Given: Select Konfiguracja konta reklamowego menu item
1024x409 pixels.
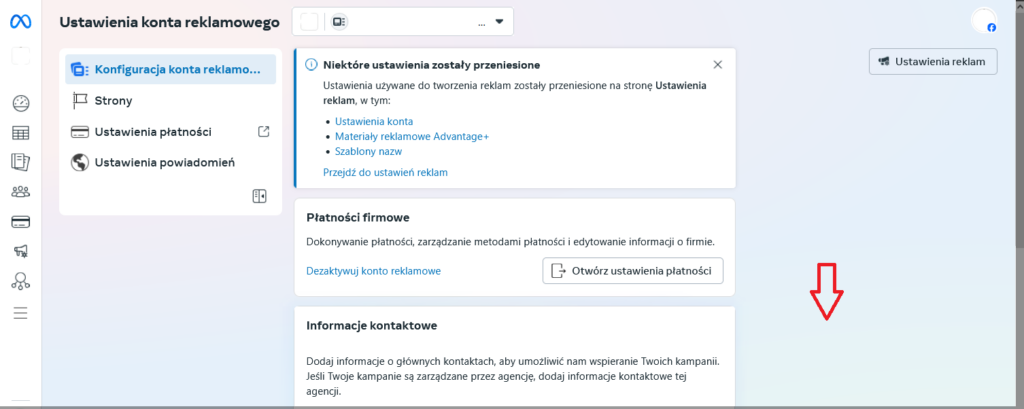Looking at the screenshot, I should pyautogui.click(x=168, y=70).
